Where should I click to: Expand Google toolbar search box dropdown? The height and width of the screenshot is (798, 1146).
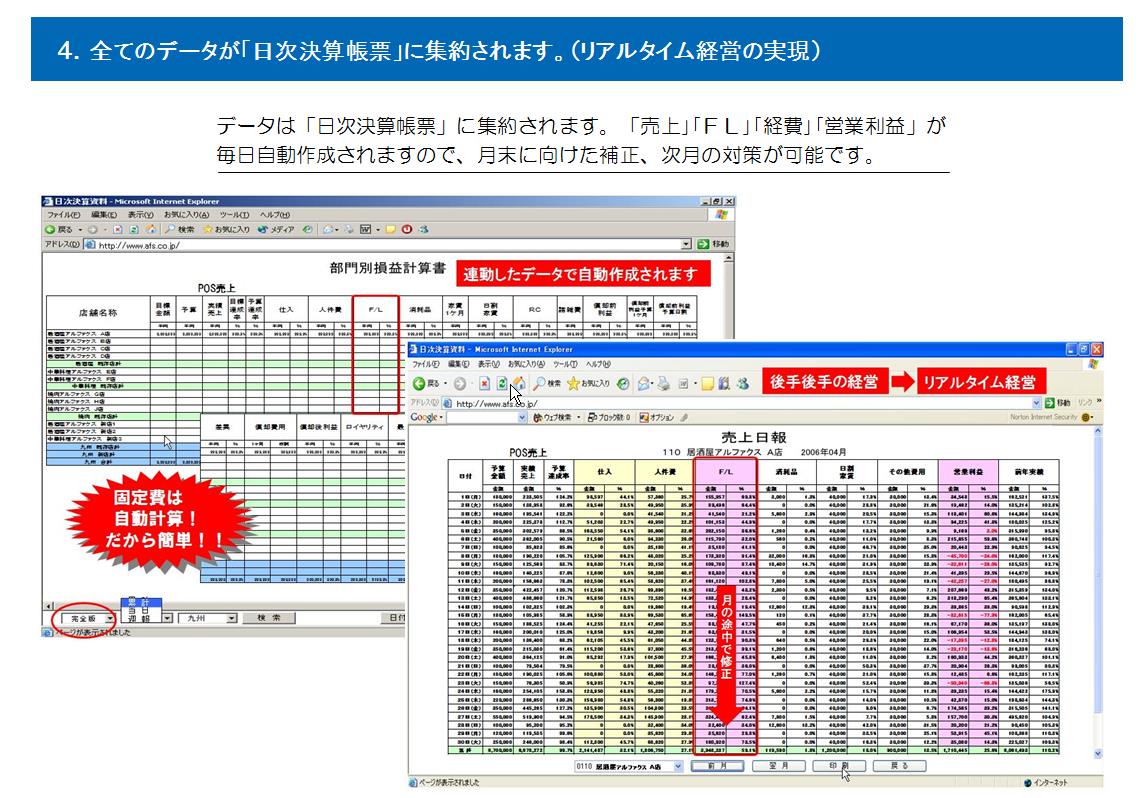pos(522,417)
